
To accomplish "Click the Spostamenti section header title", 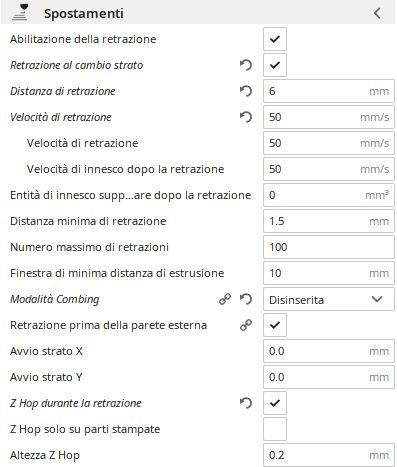I will [x=84, y=14].
